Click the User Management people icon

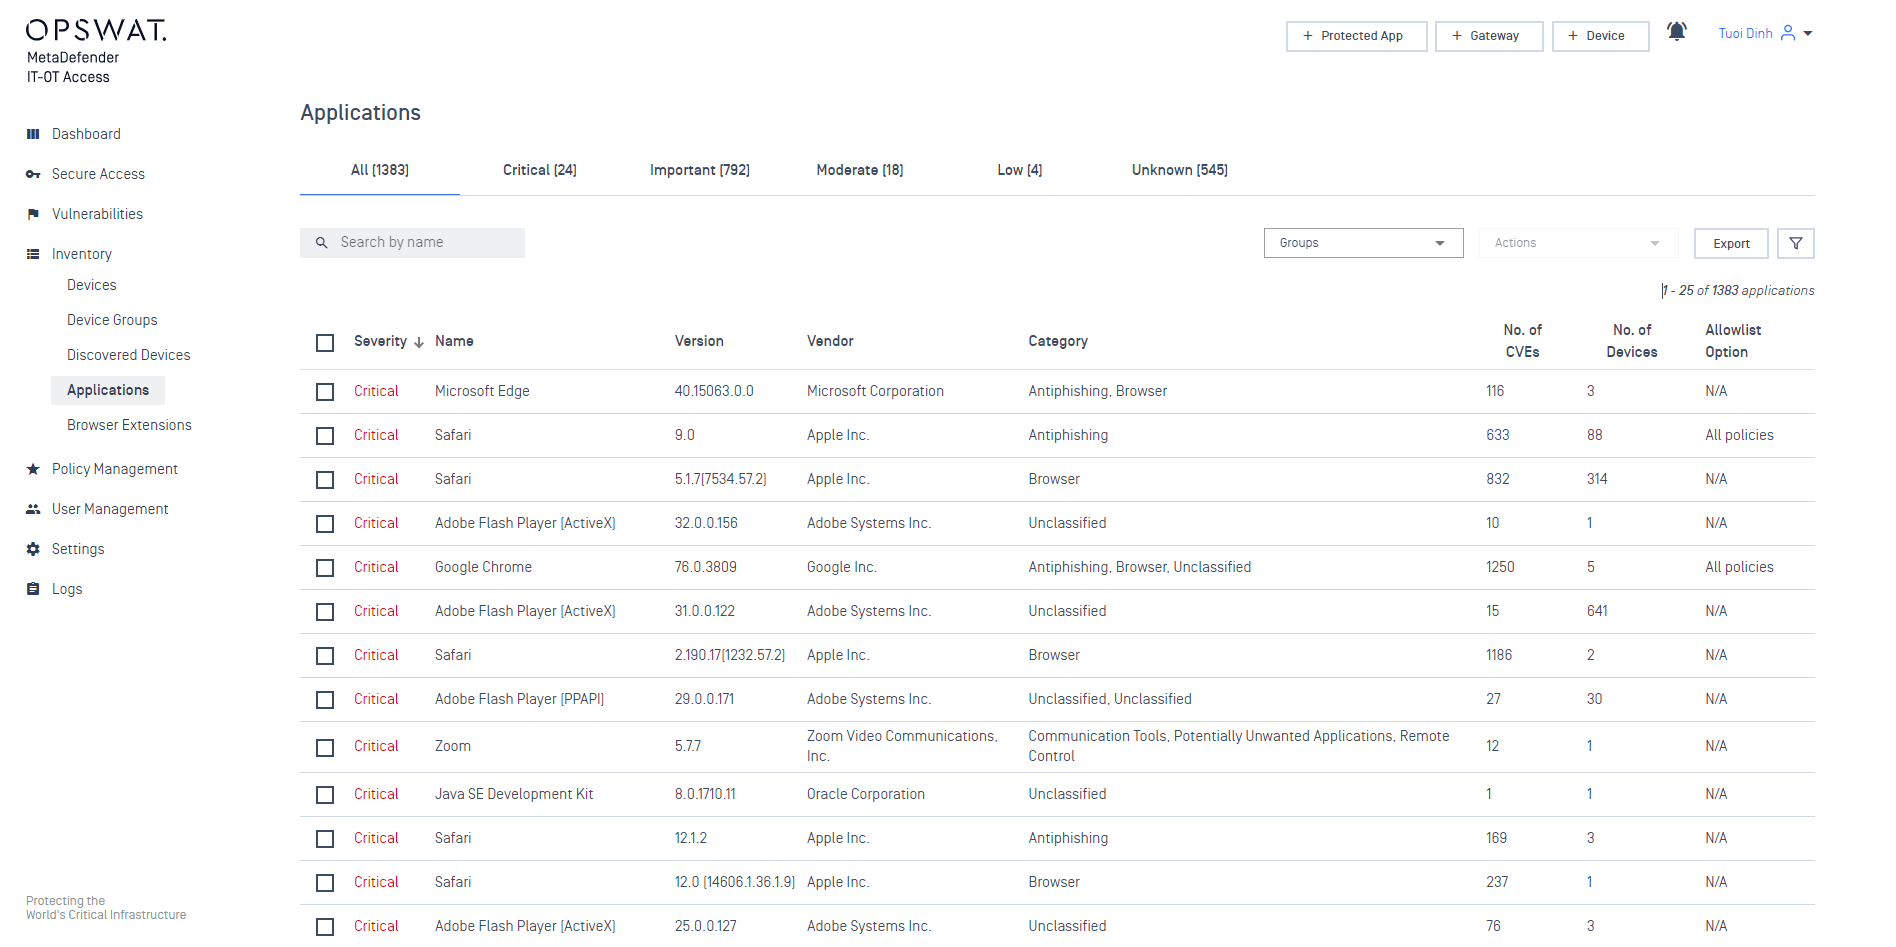[x=33, y=509]
